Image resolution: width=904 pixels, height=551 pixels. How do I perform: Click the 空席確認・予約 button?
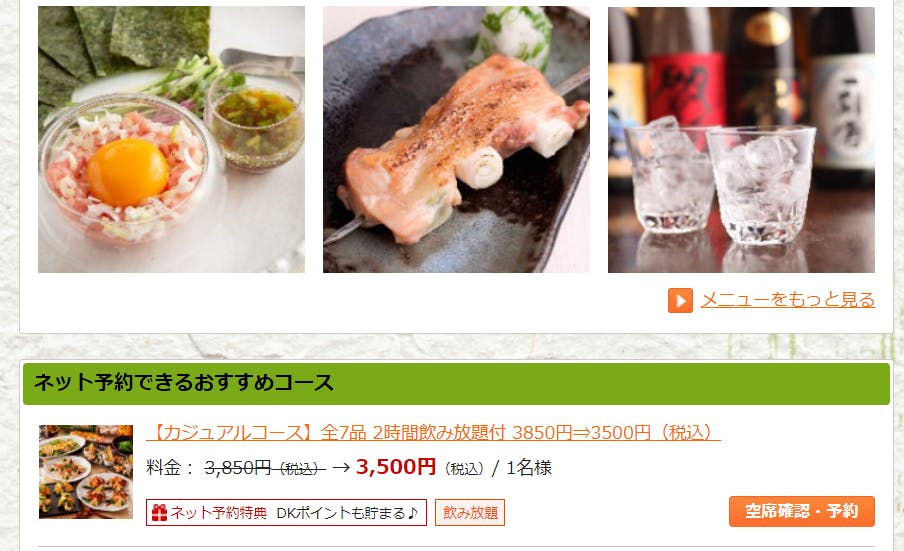click(801, 511)
